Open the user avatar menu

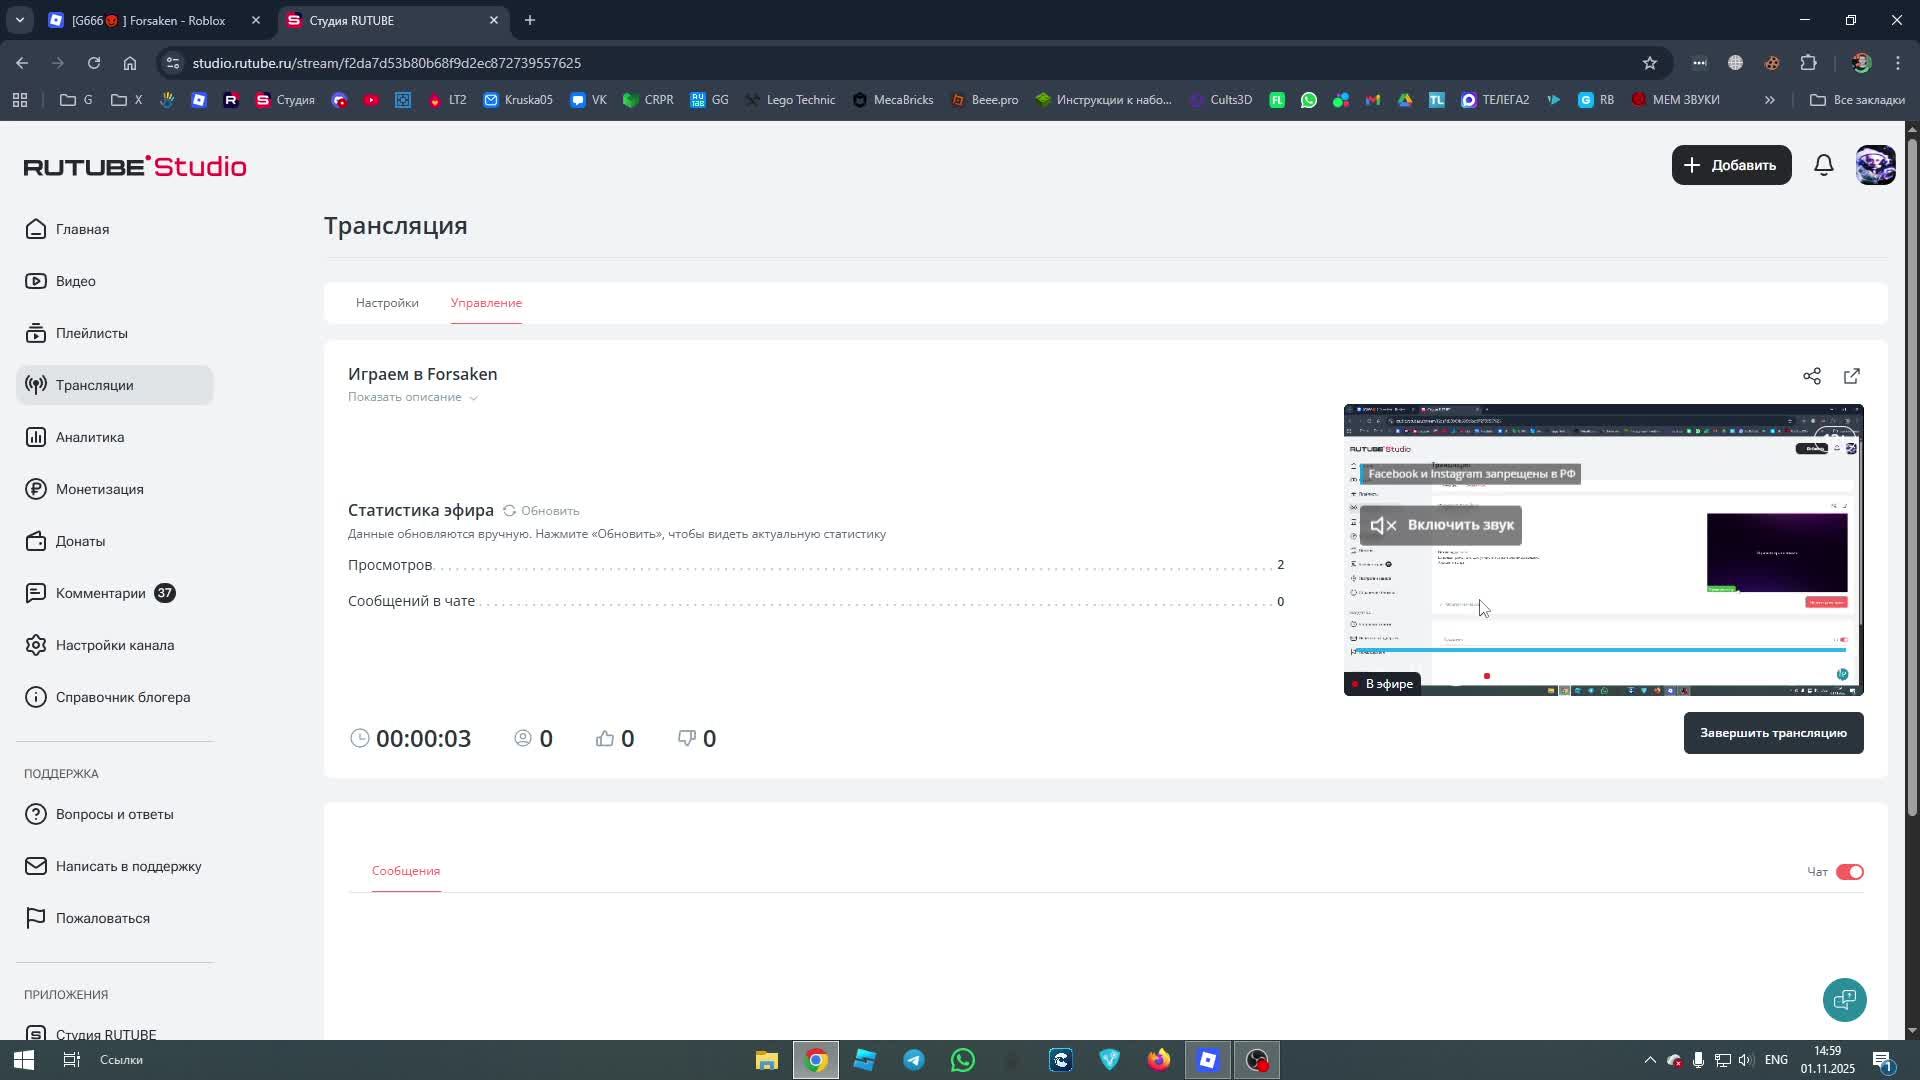pyautogui.click(x=1875, y=165)
